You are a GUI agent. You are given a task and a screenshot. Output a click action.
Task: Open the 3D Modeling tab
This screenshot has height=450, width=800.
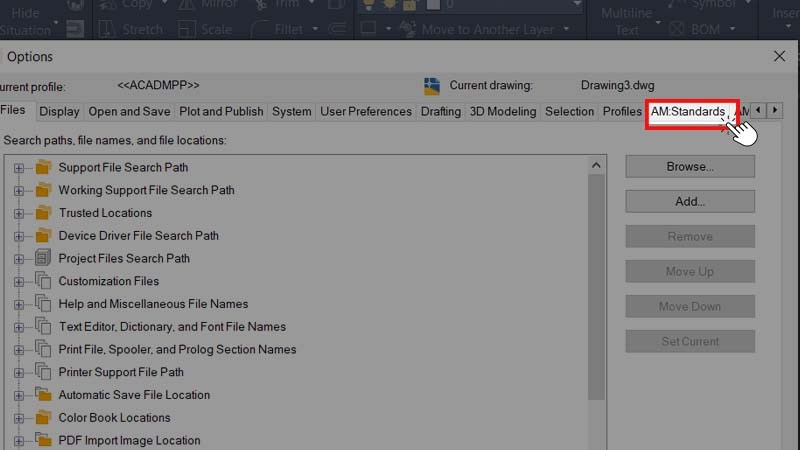click(503, 111)
